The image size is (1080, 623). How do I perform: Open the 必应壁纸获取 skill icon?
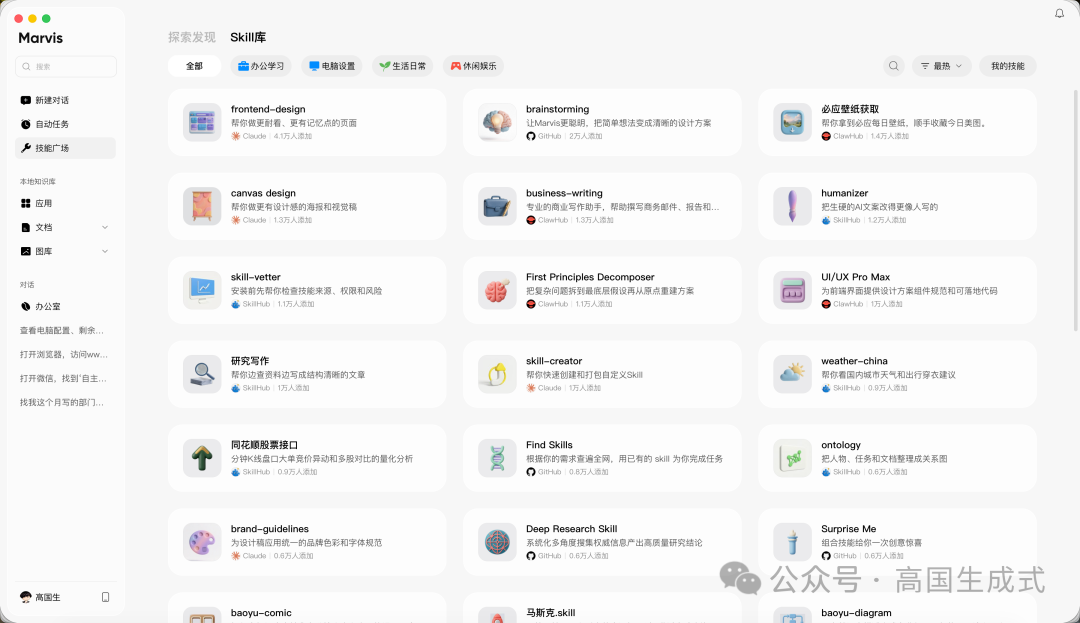(x=792, y=123)
